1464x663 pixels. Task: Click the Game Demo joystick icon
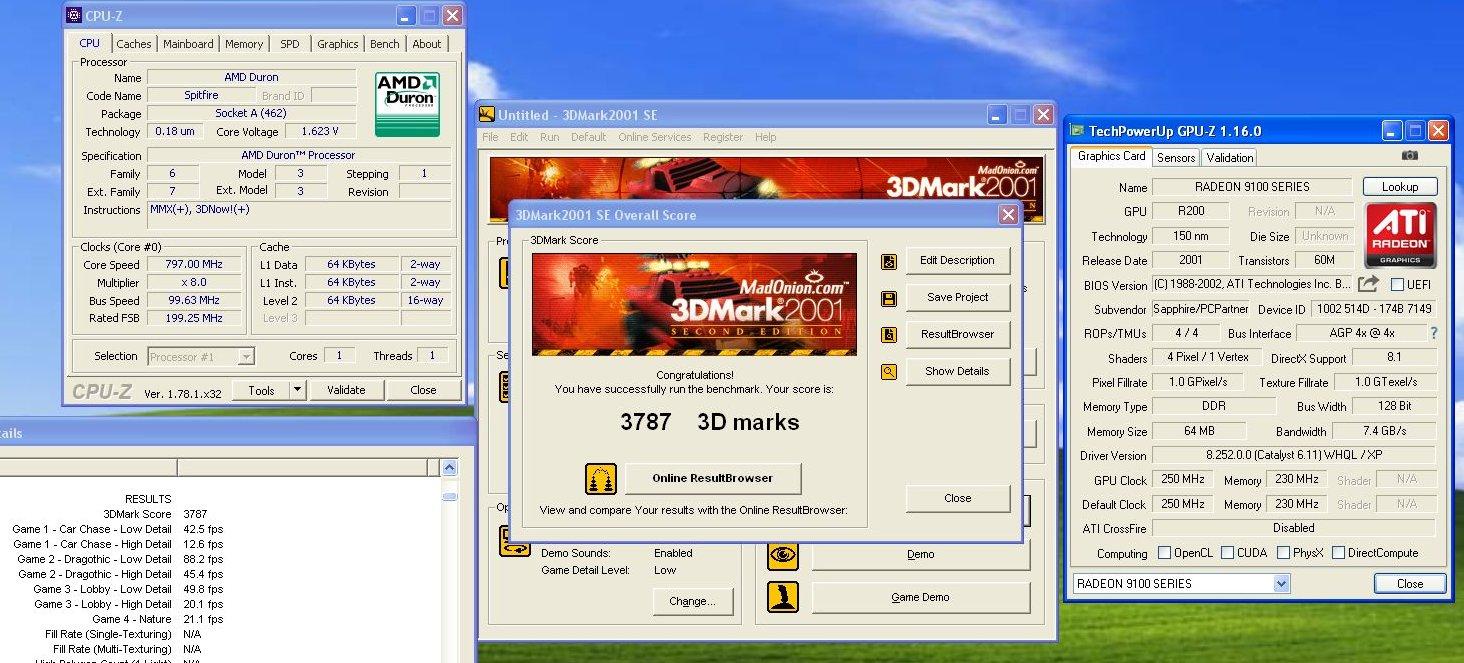click(x=783, y=597)
